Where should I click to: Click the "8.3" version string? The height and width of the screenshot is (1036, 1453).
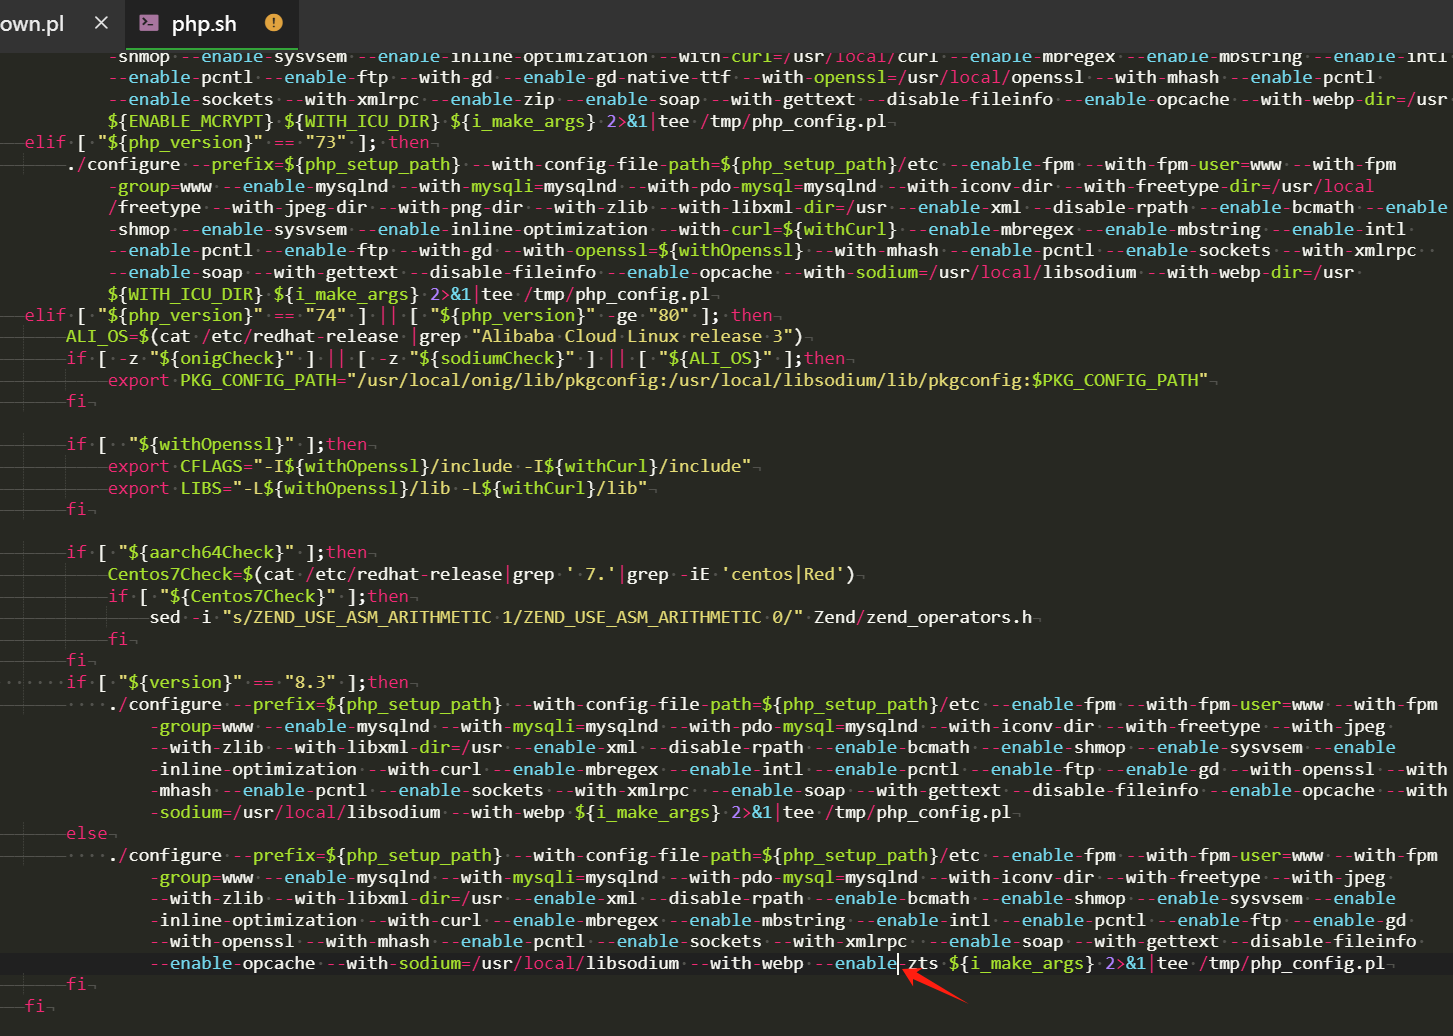tap(310, 682)
